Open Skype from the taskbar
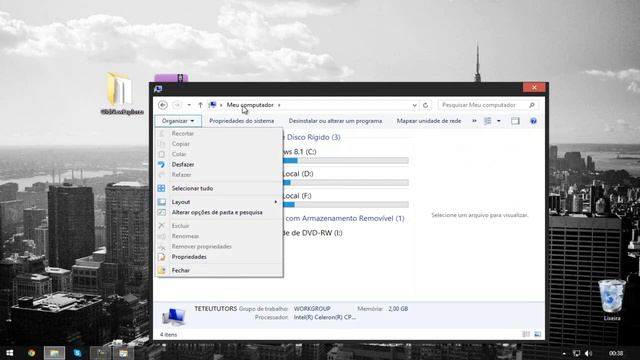The height and width of the screenshot is (360, 640). pyautogui.click(x=77, y=353)
